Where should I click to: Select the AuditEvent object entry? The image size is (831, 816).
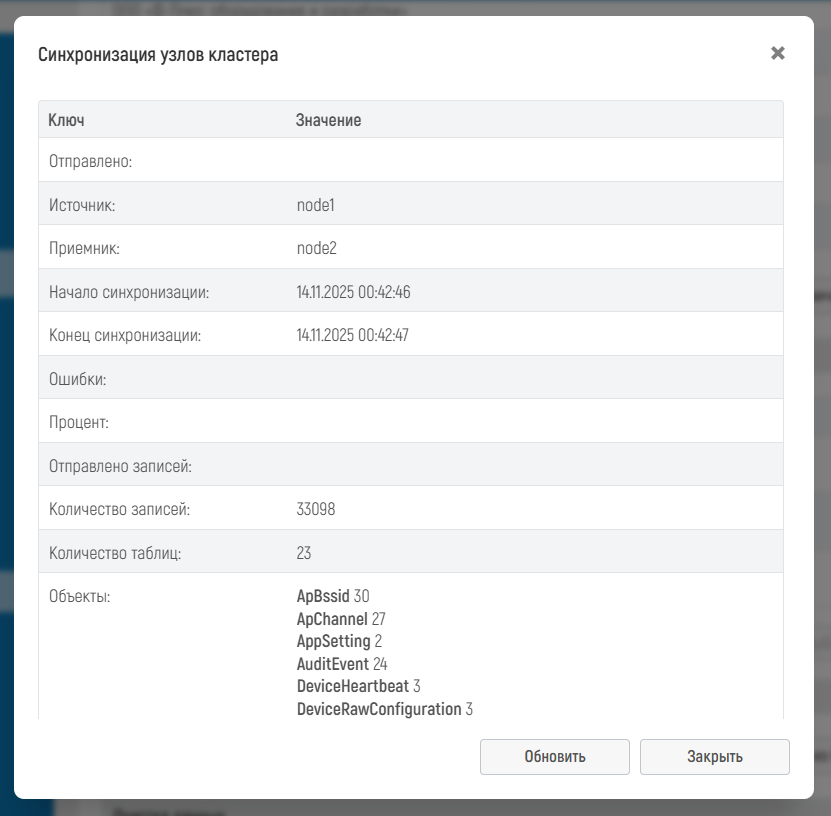pos(342,664)
